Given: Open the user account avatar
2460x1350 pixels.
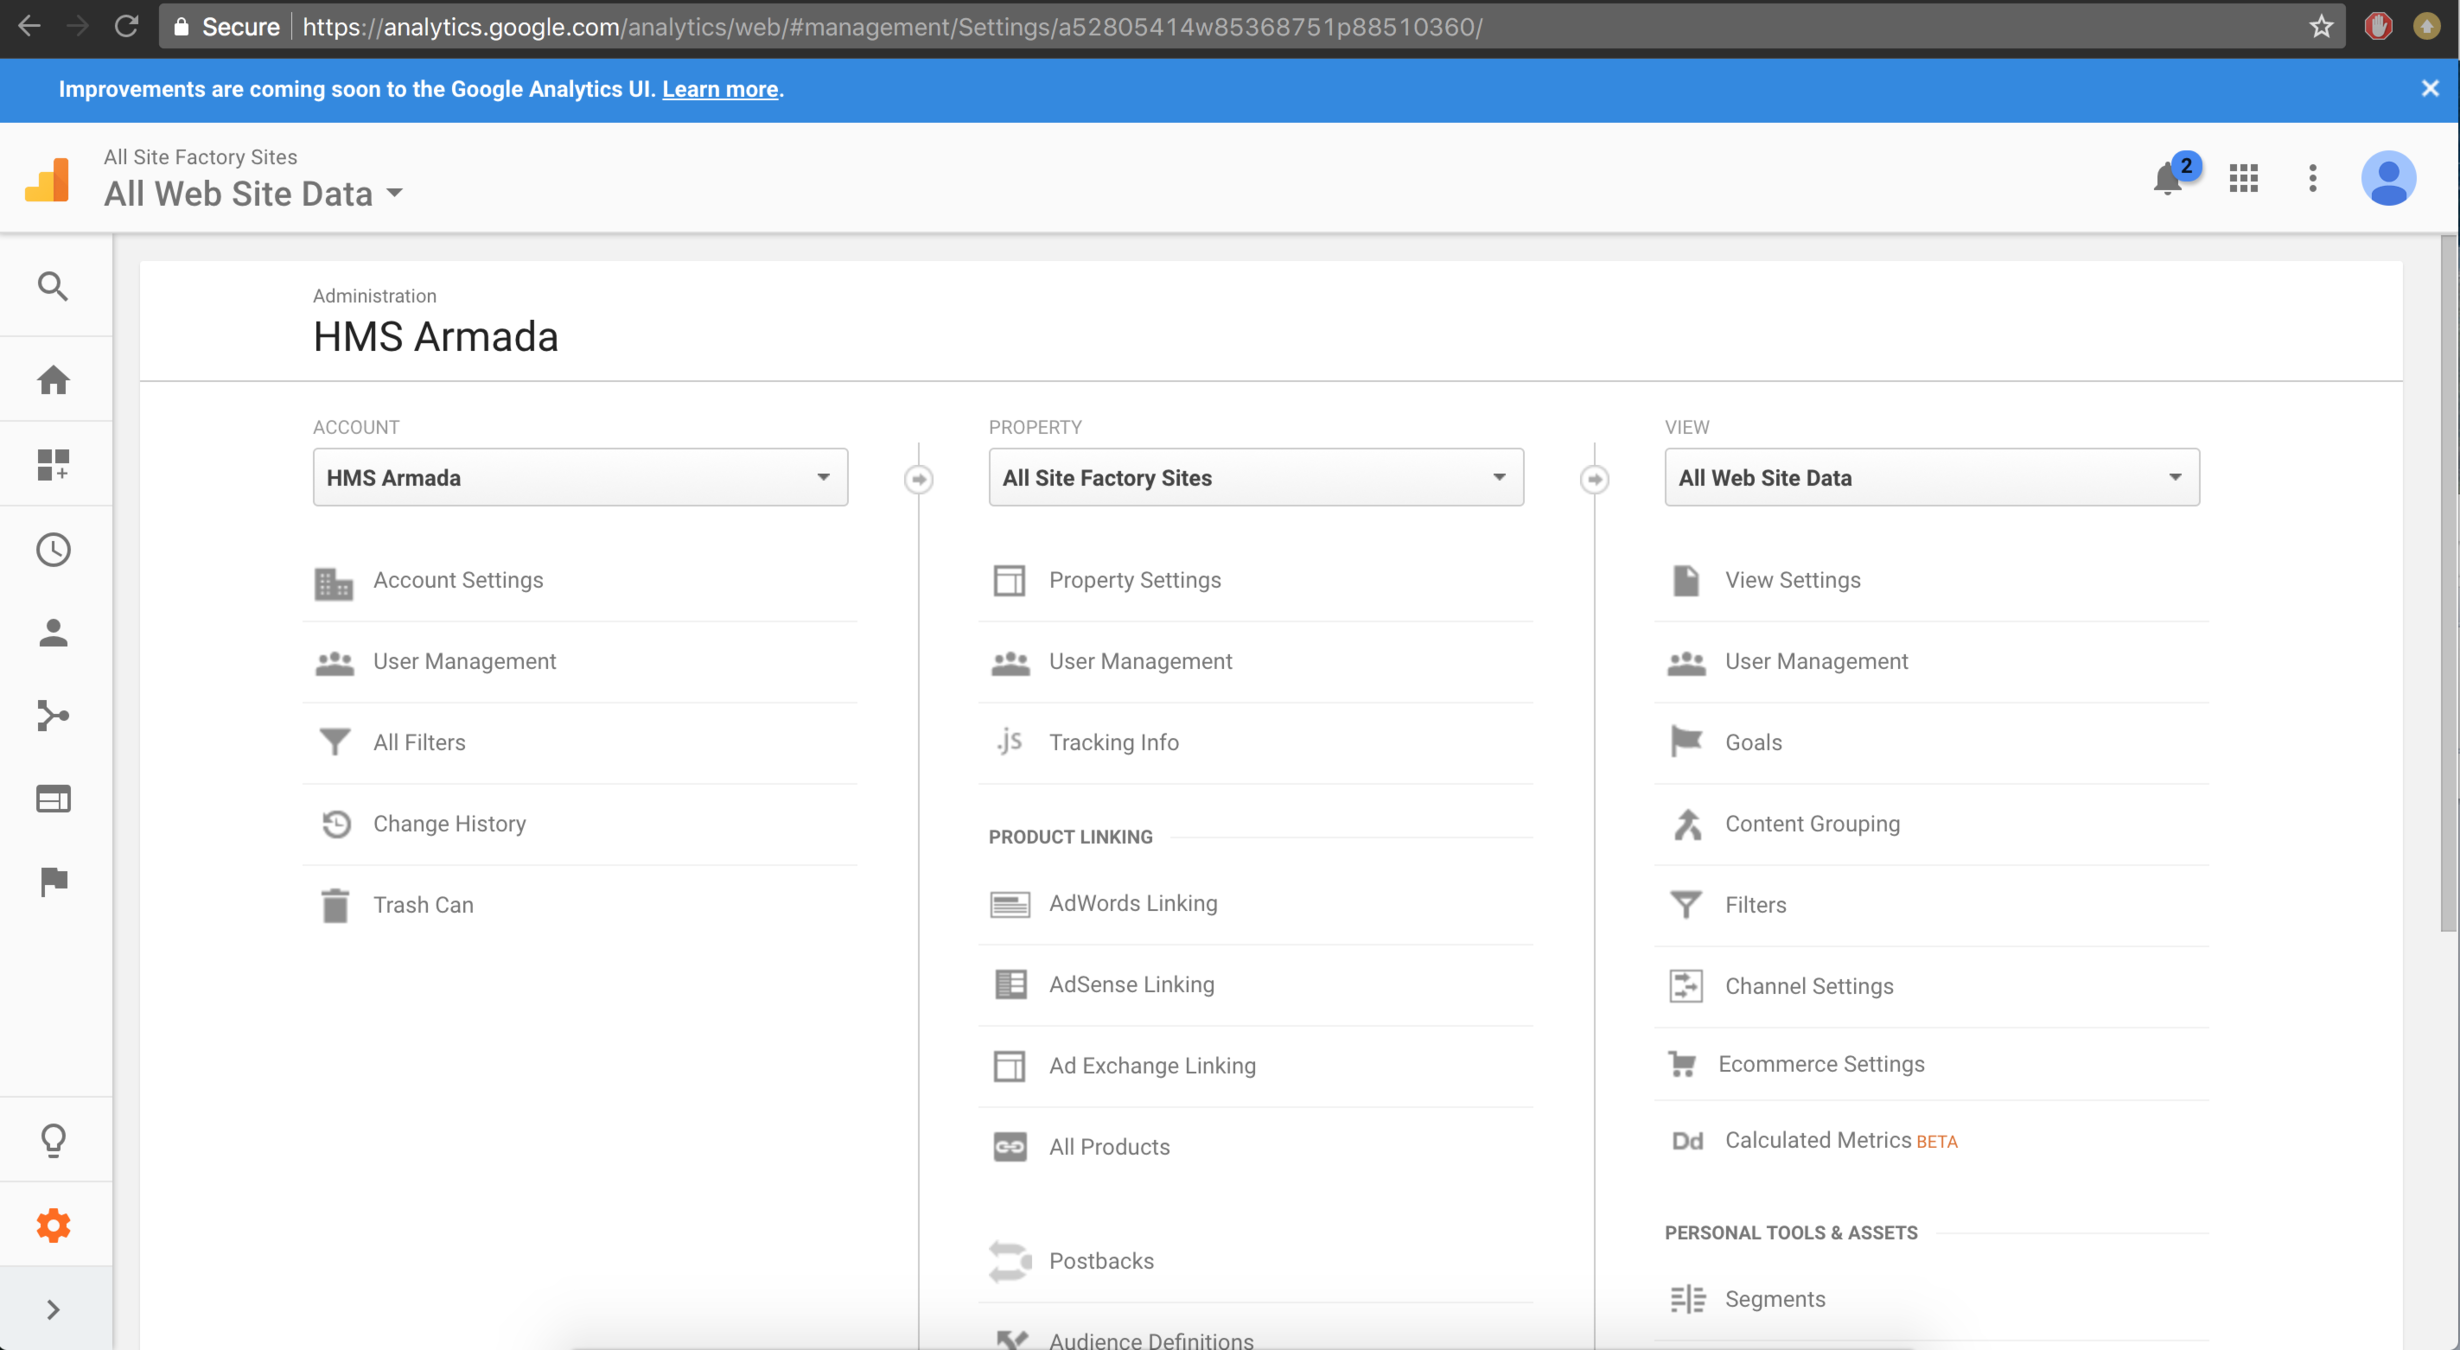Looking at the screenshot, I should pyautogui.click(x=2389, y=178).
